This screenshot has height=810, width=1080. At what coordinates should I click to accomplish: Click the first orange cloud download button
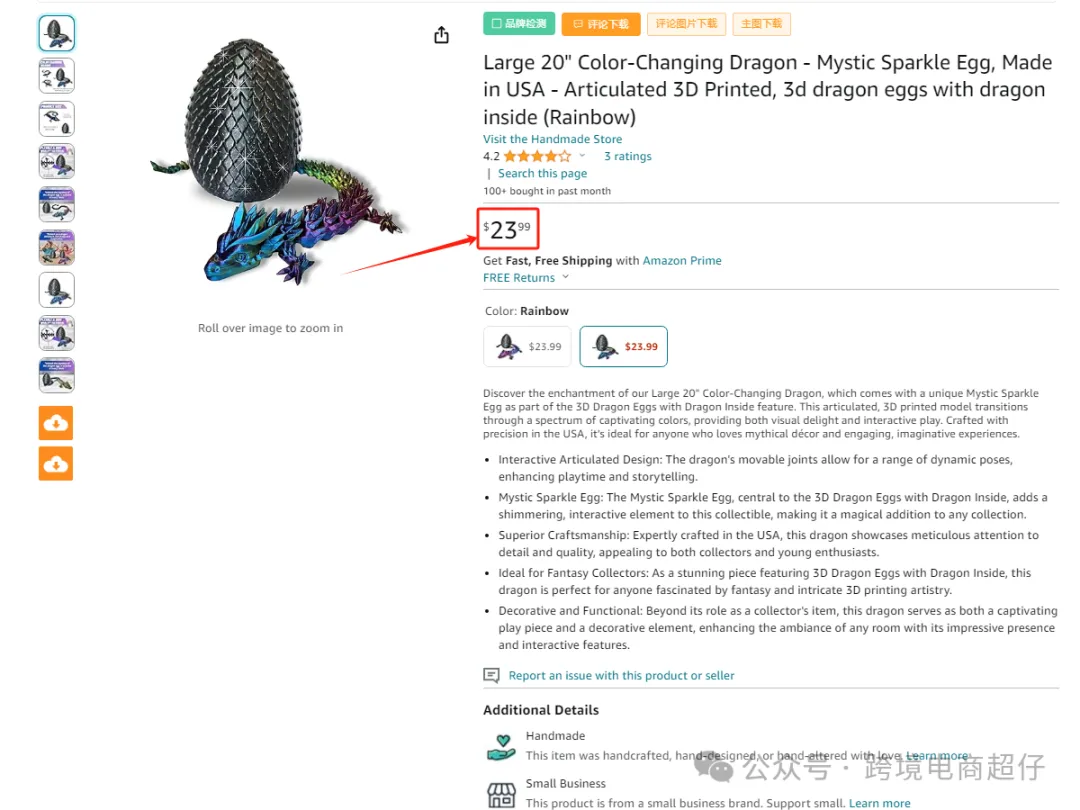tap(56, 423)
